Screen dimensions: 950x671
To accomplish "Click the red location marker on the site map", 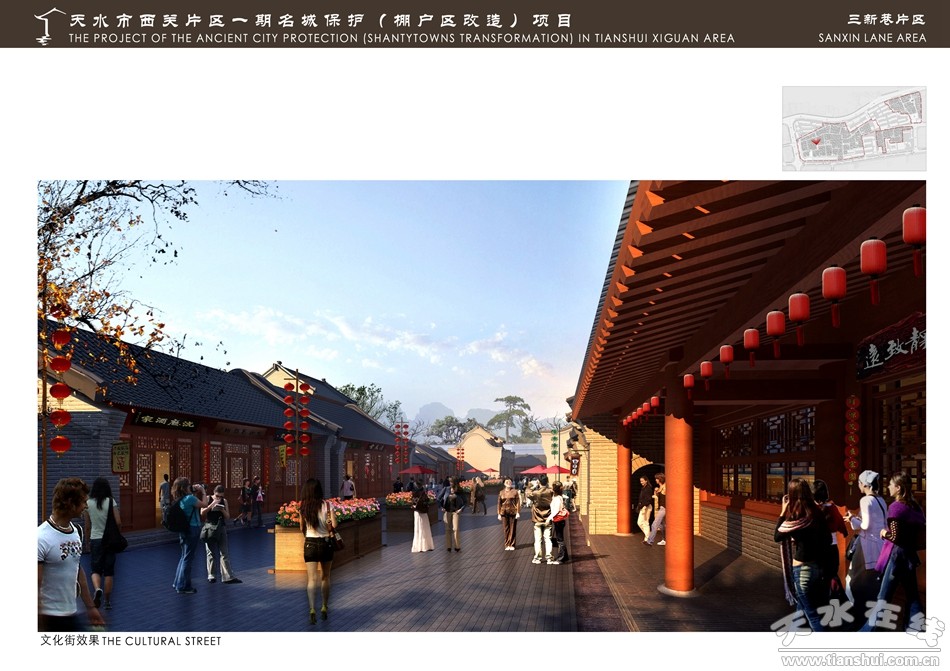I will (816, 143).
